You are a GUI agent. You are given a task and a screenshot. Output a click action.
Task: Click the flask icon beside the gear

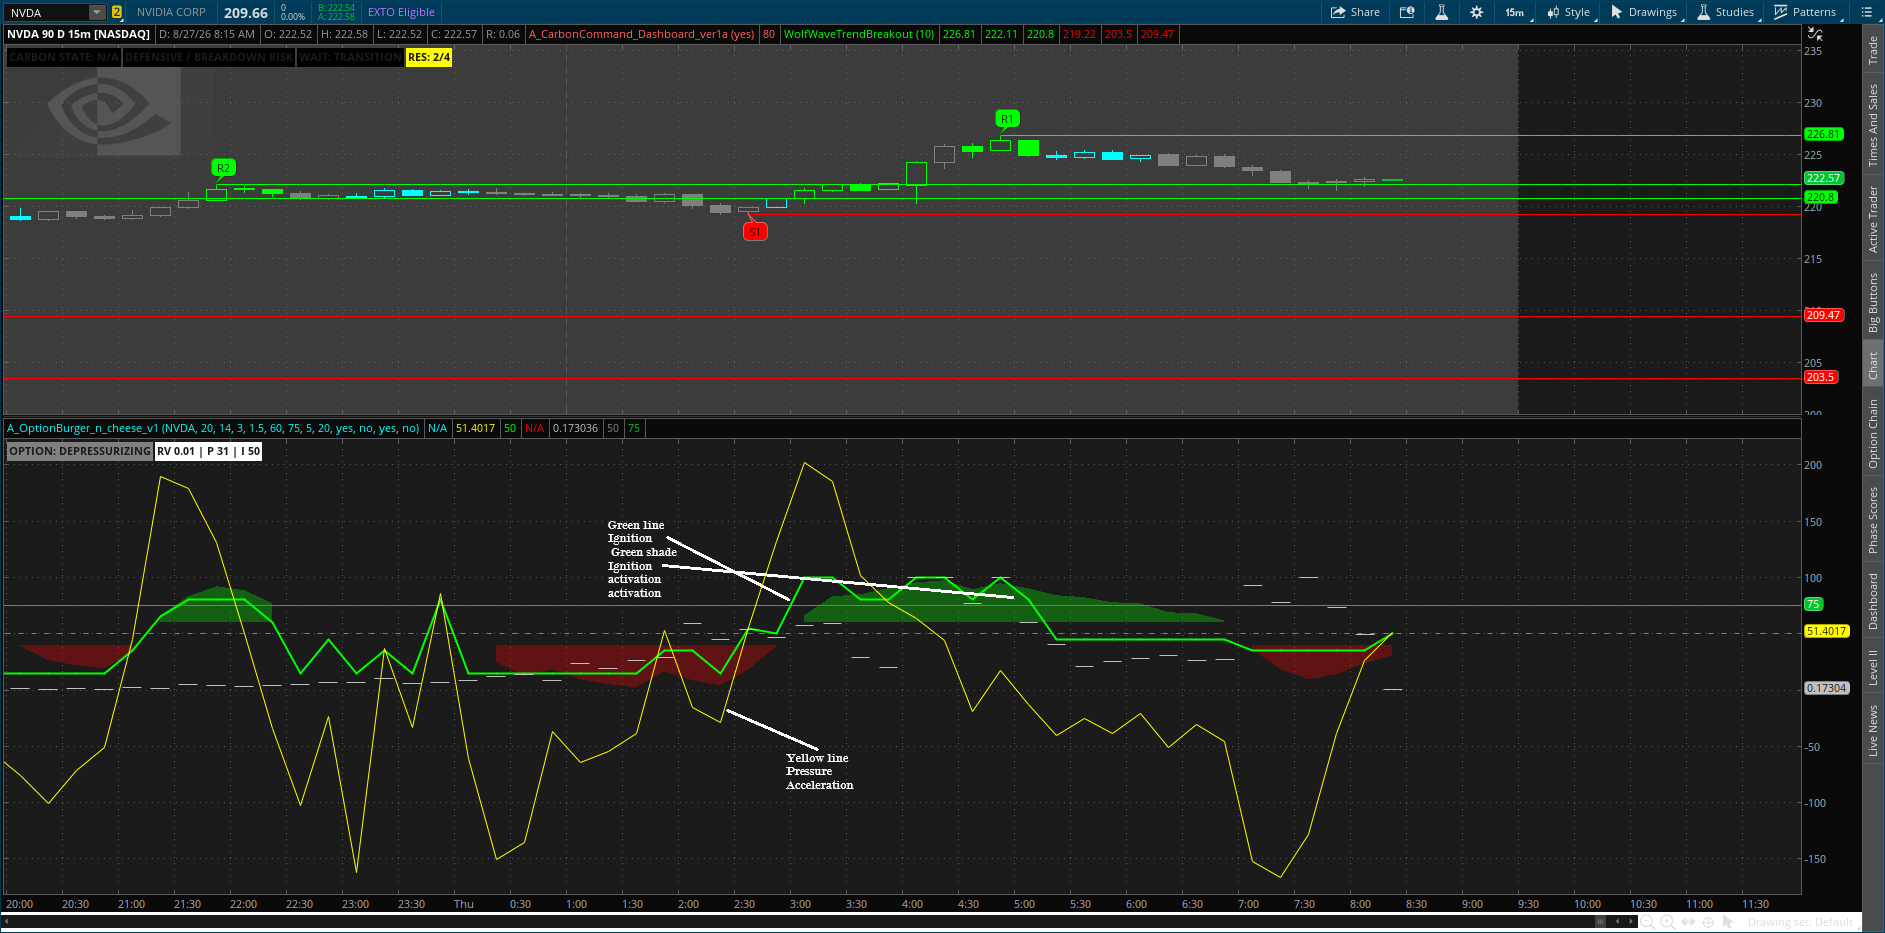pos(1442,12)
